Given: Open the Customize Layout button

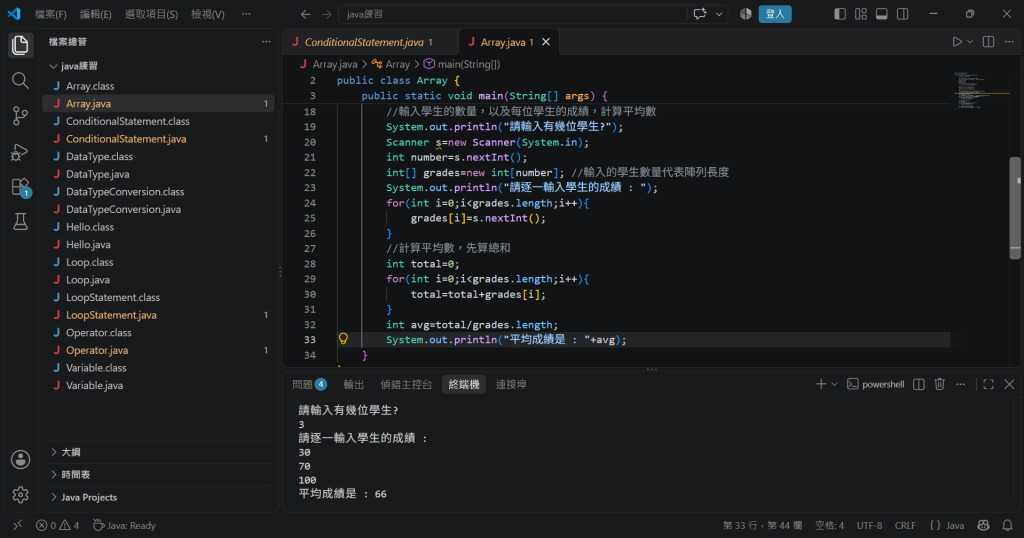Looking at the screenshot, I should pos(861,14).
